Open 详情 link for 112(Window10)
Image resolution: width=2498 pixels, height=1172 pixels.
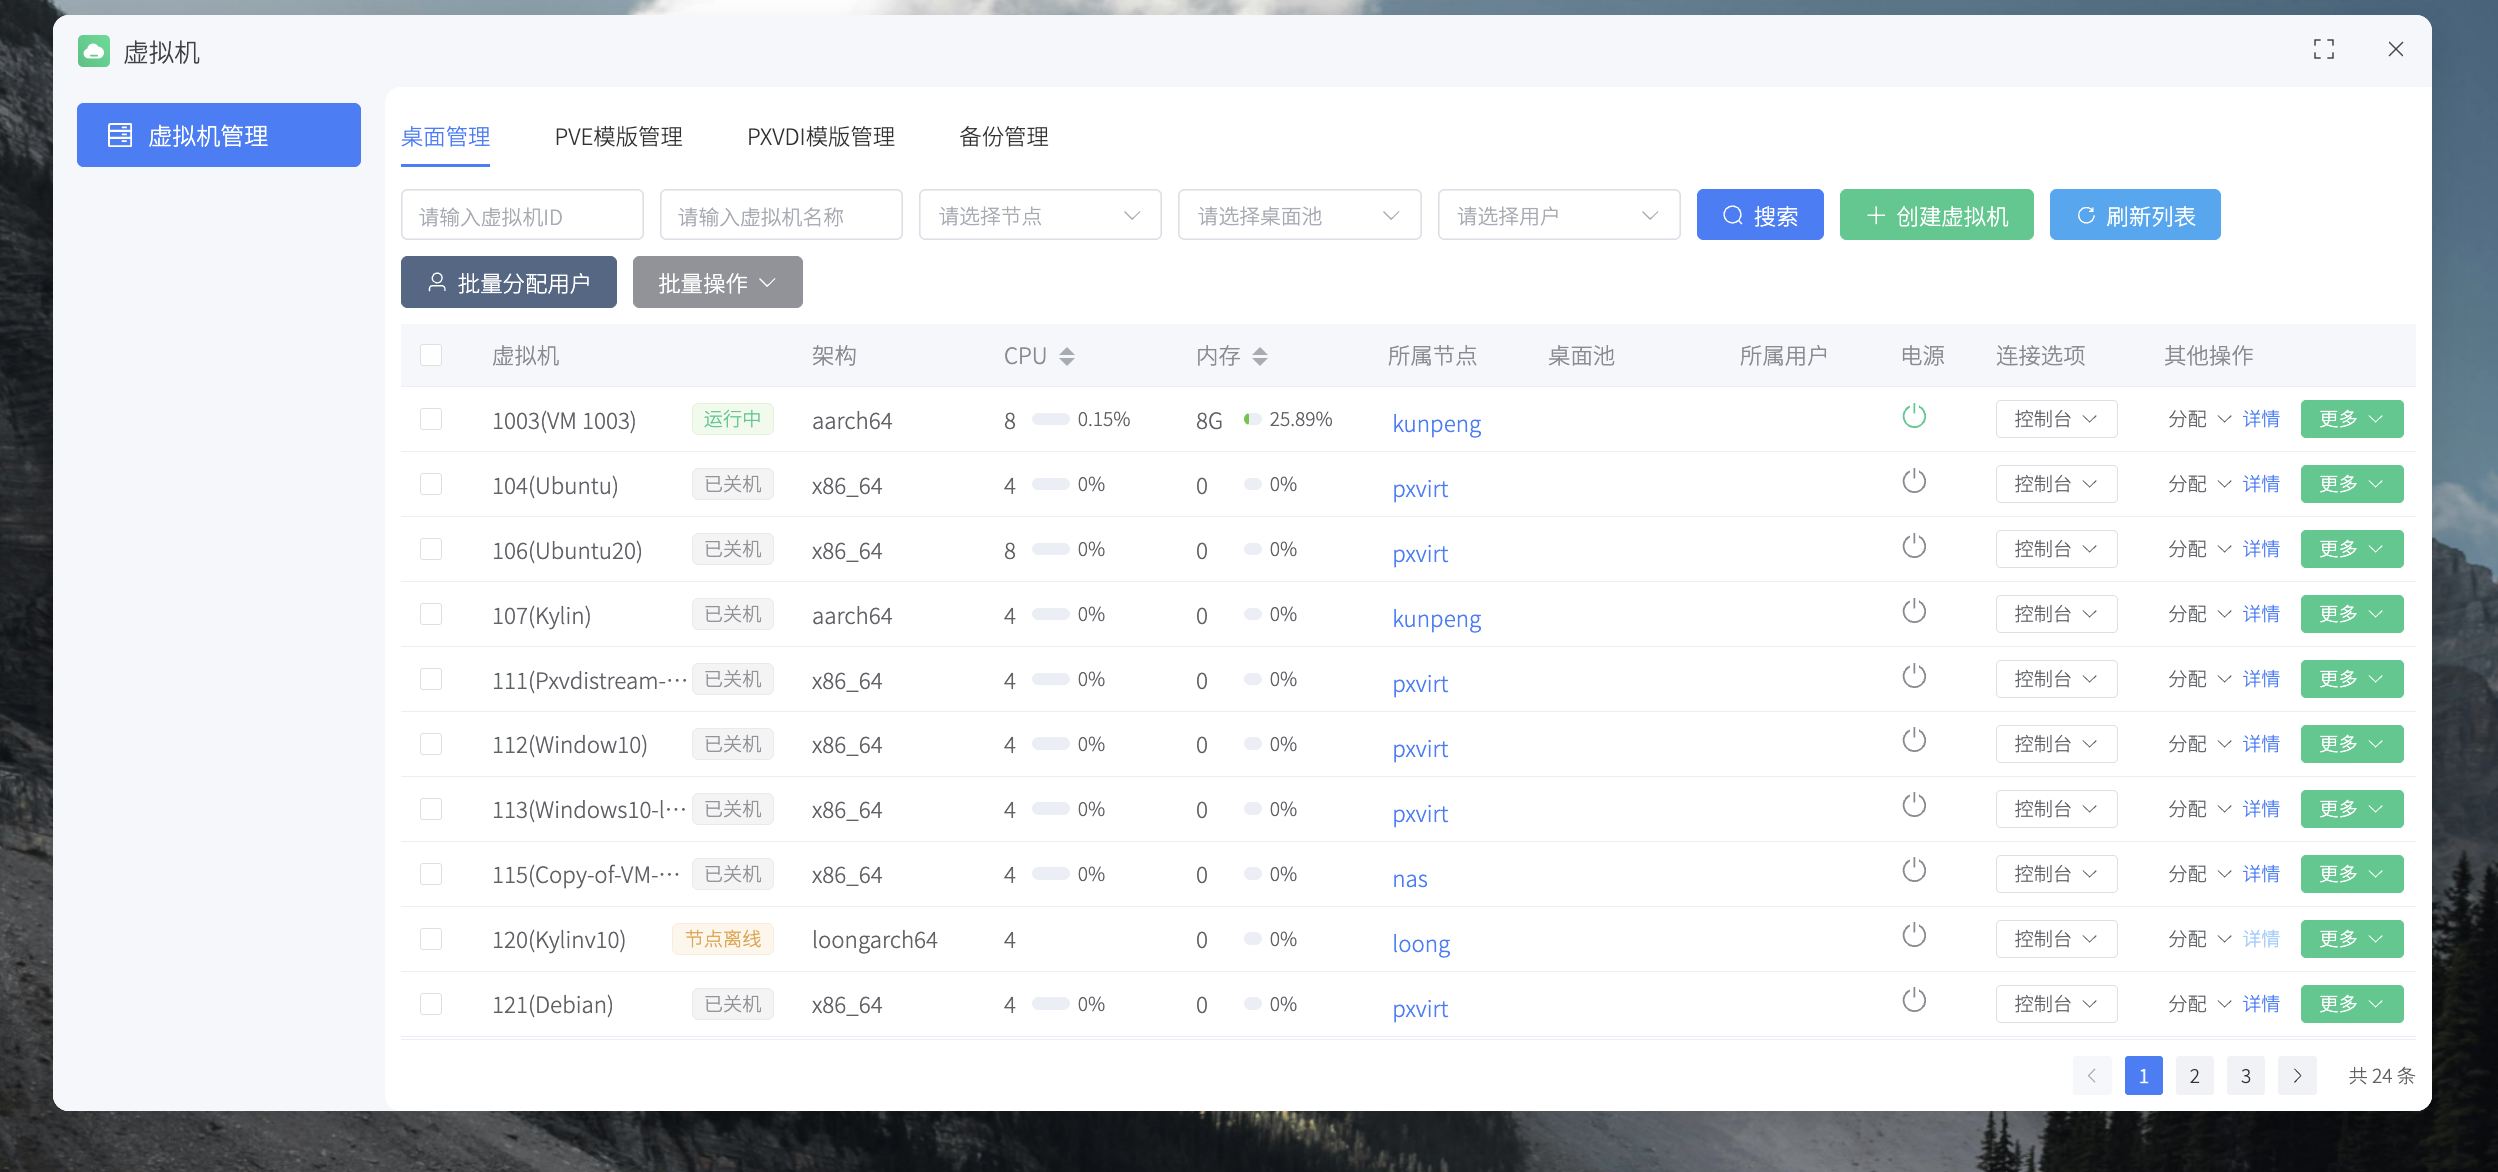click(2261, 744)
